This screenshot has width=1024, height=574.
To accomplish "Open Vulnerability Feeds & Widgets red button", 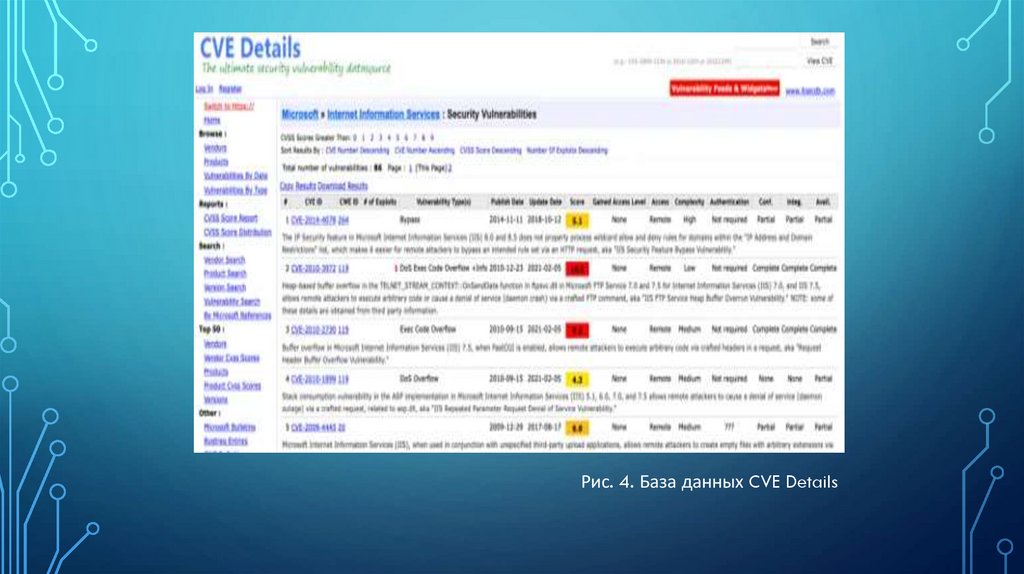I will click(x=724, y=88).
